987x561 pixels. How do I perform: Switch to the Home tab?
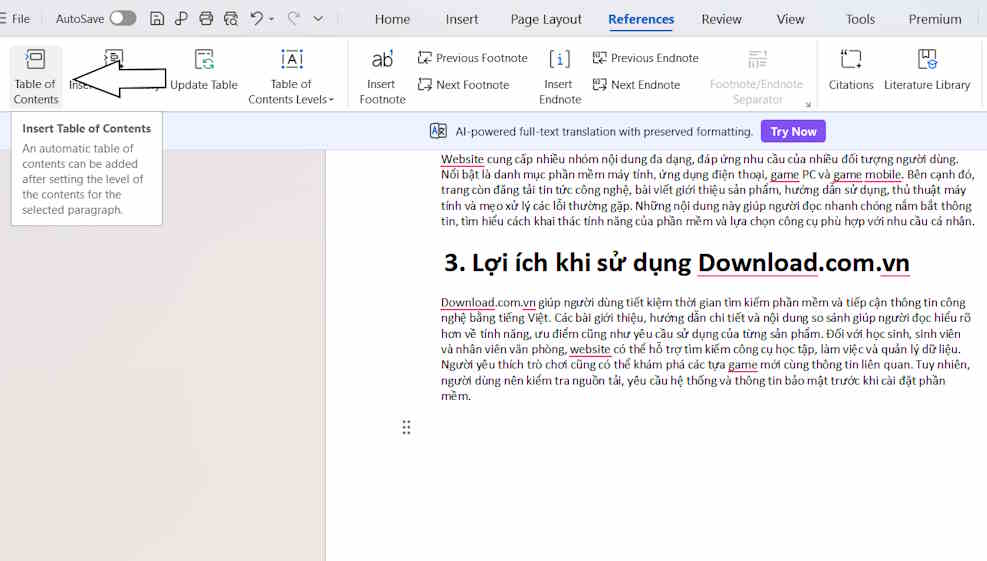point(392,20)
